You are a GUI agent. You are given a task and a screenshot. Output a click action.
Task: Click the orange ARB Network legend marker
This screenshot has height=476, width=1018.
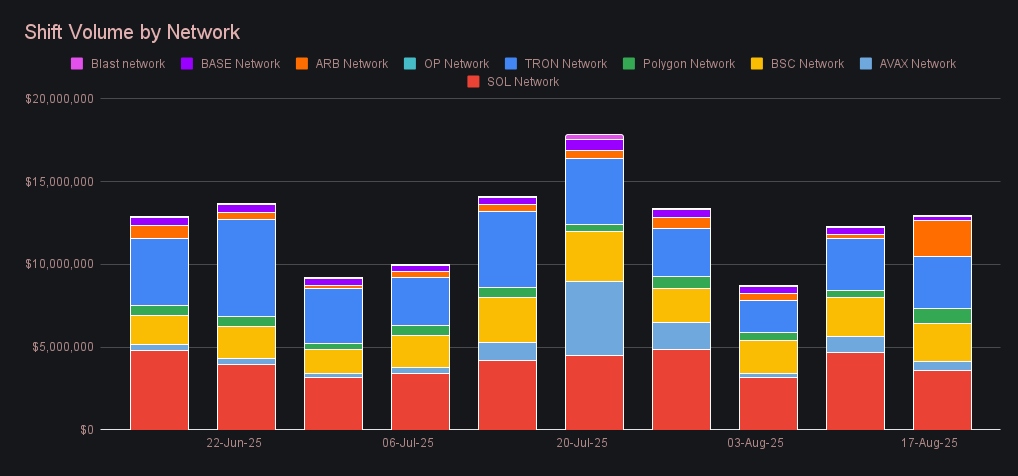point(301,64)
